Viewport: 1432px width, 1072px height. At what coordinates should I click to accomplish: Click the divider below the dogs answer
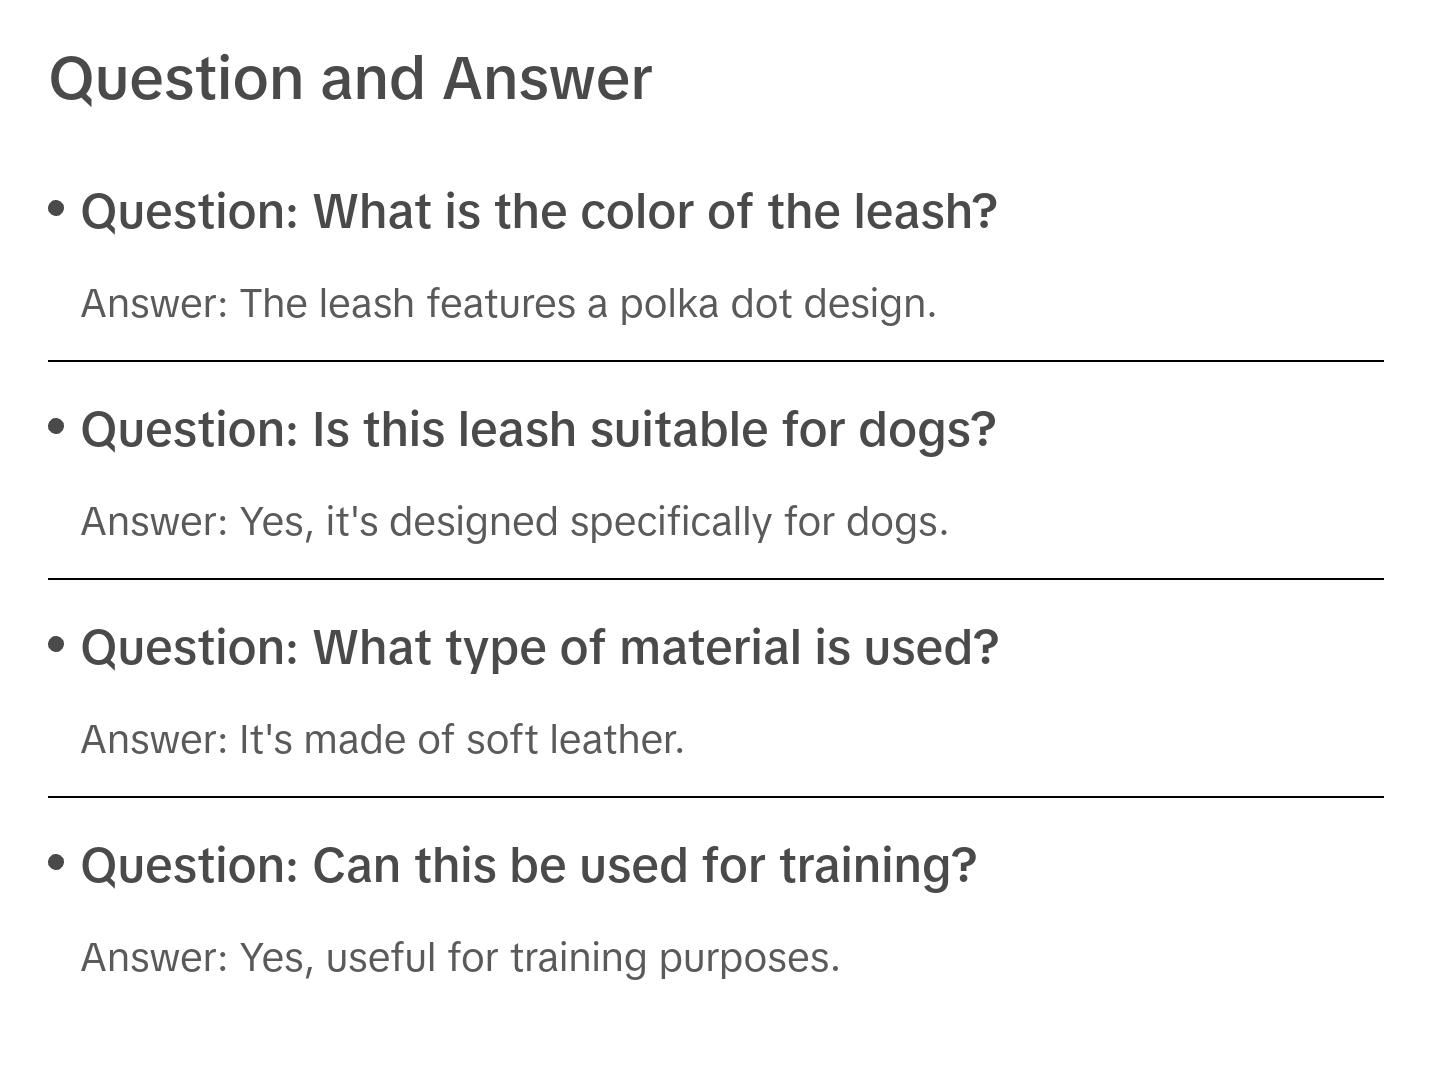click(716, 579)
